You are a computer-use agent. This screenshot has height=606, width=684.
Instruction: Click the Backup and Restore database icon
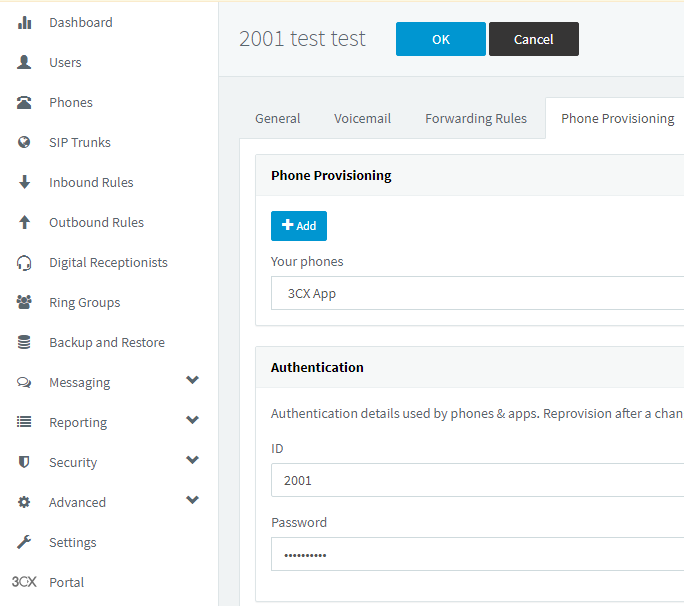24,342
